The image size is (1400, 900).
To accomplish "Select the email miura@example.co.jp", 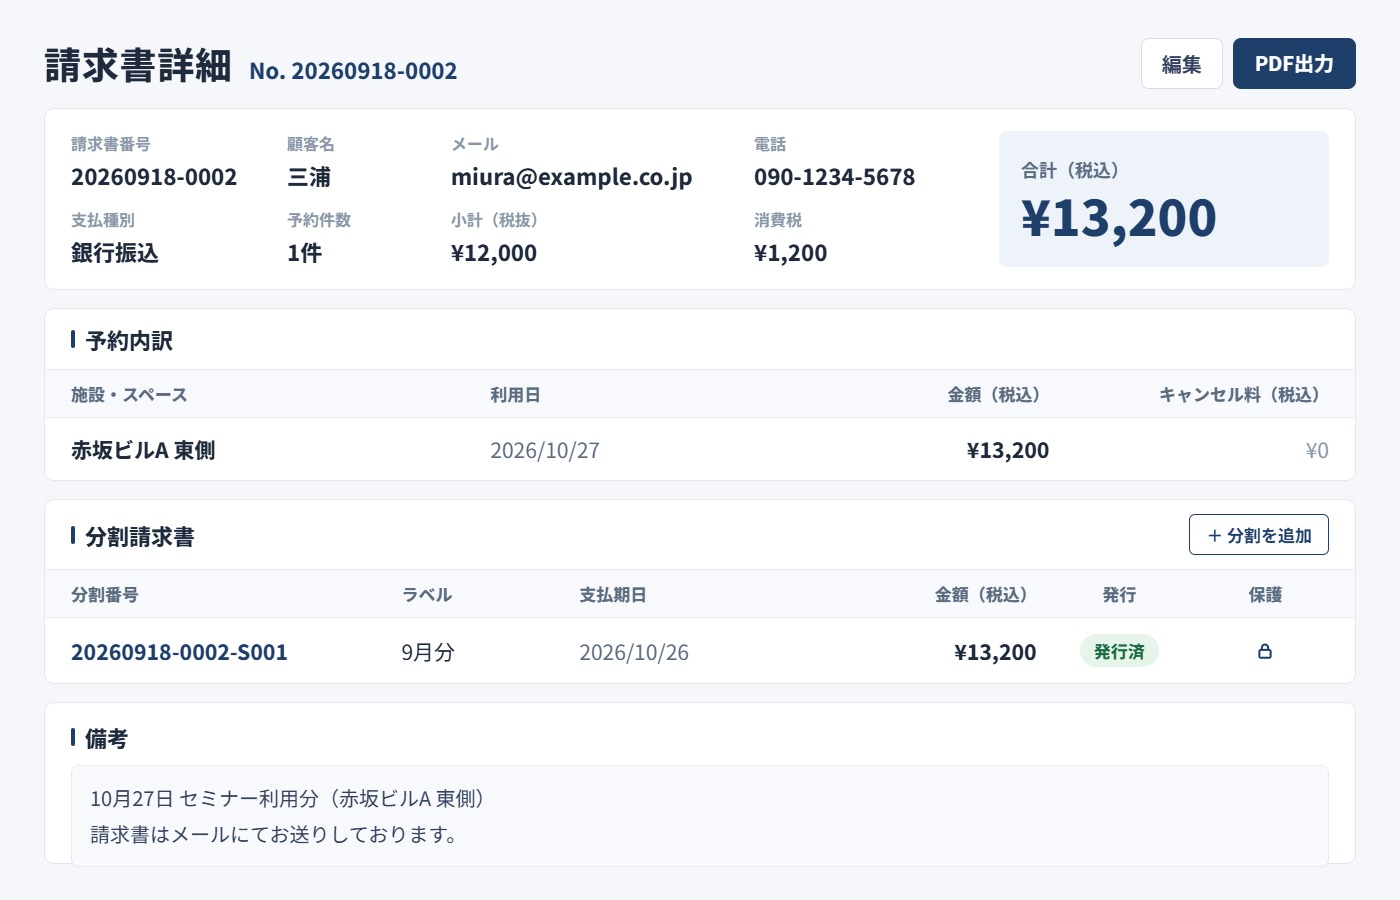I will pos(571,177).
